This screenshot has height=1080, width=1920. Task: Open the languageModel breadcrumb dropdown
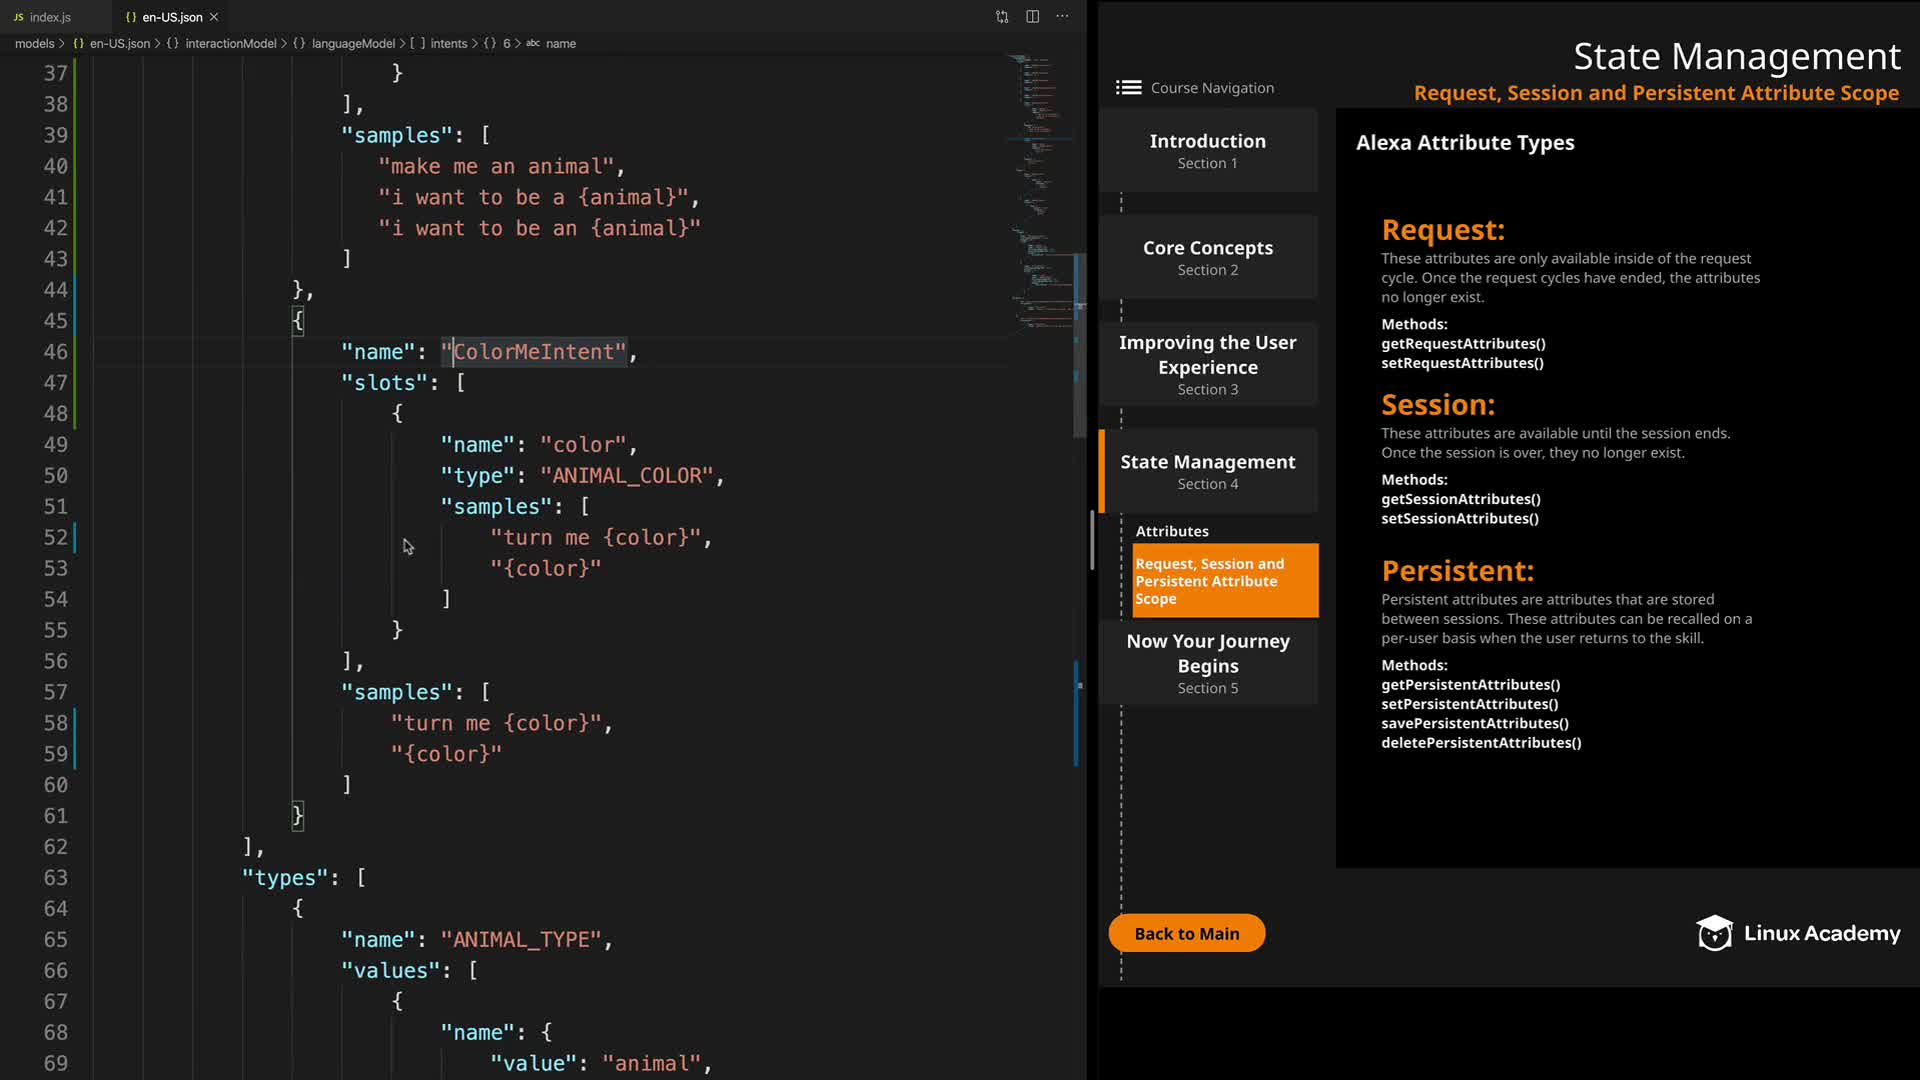[352, 44]
